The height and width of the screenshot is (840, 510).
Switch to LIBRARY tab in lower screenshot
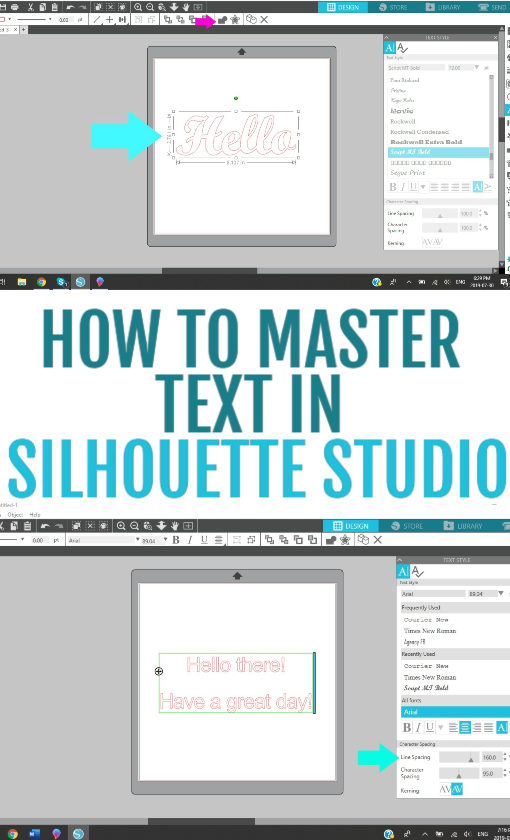point(463,526)
